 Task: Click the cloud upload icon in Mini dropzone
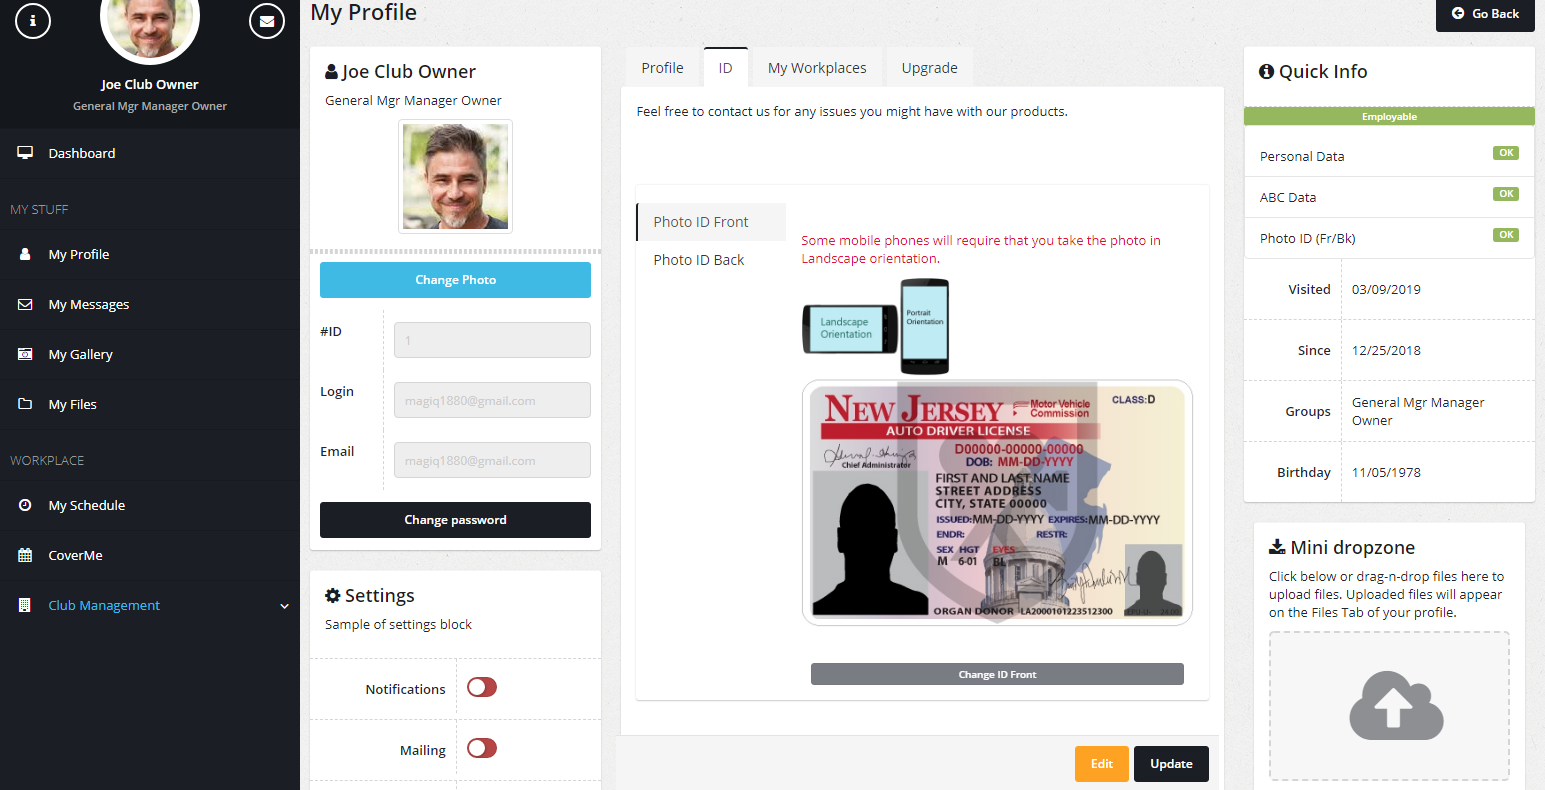pyautogui.click(x=1395, y=705)
